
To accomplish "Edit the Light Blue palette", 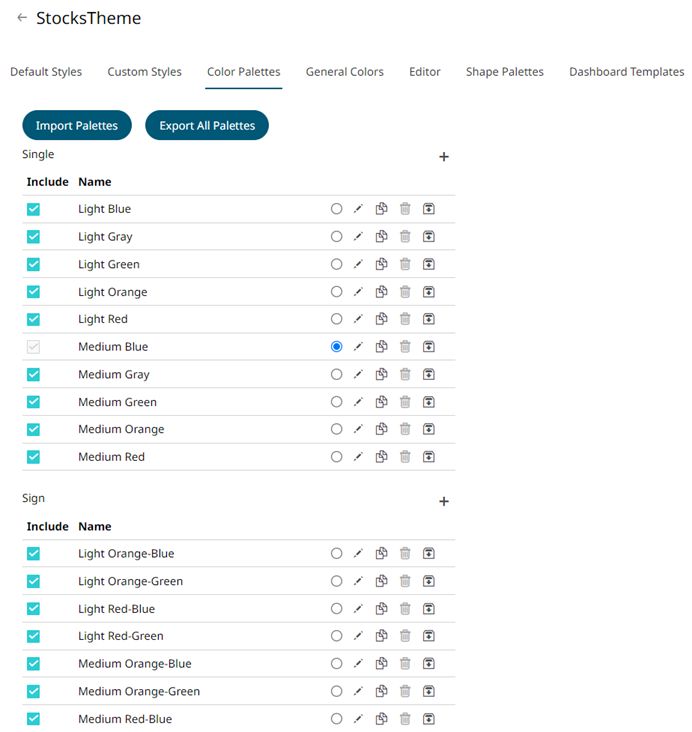I will point(358,209).
